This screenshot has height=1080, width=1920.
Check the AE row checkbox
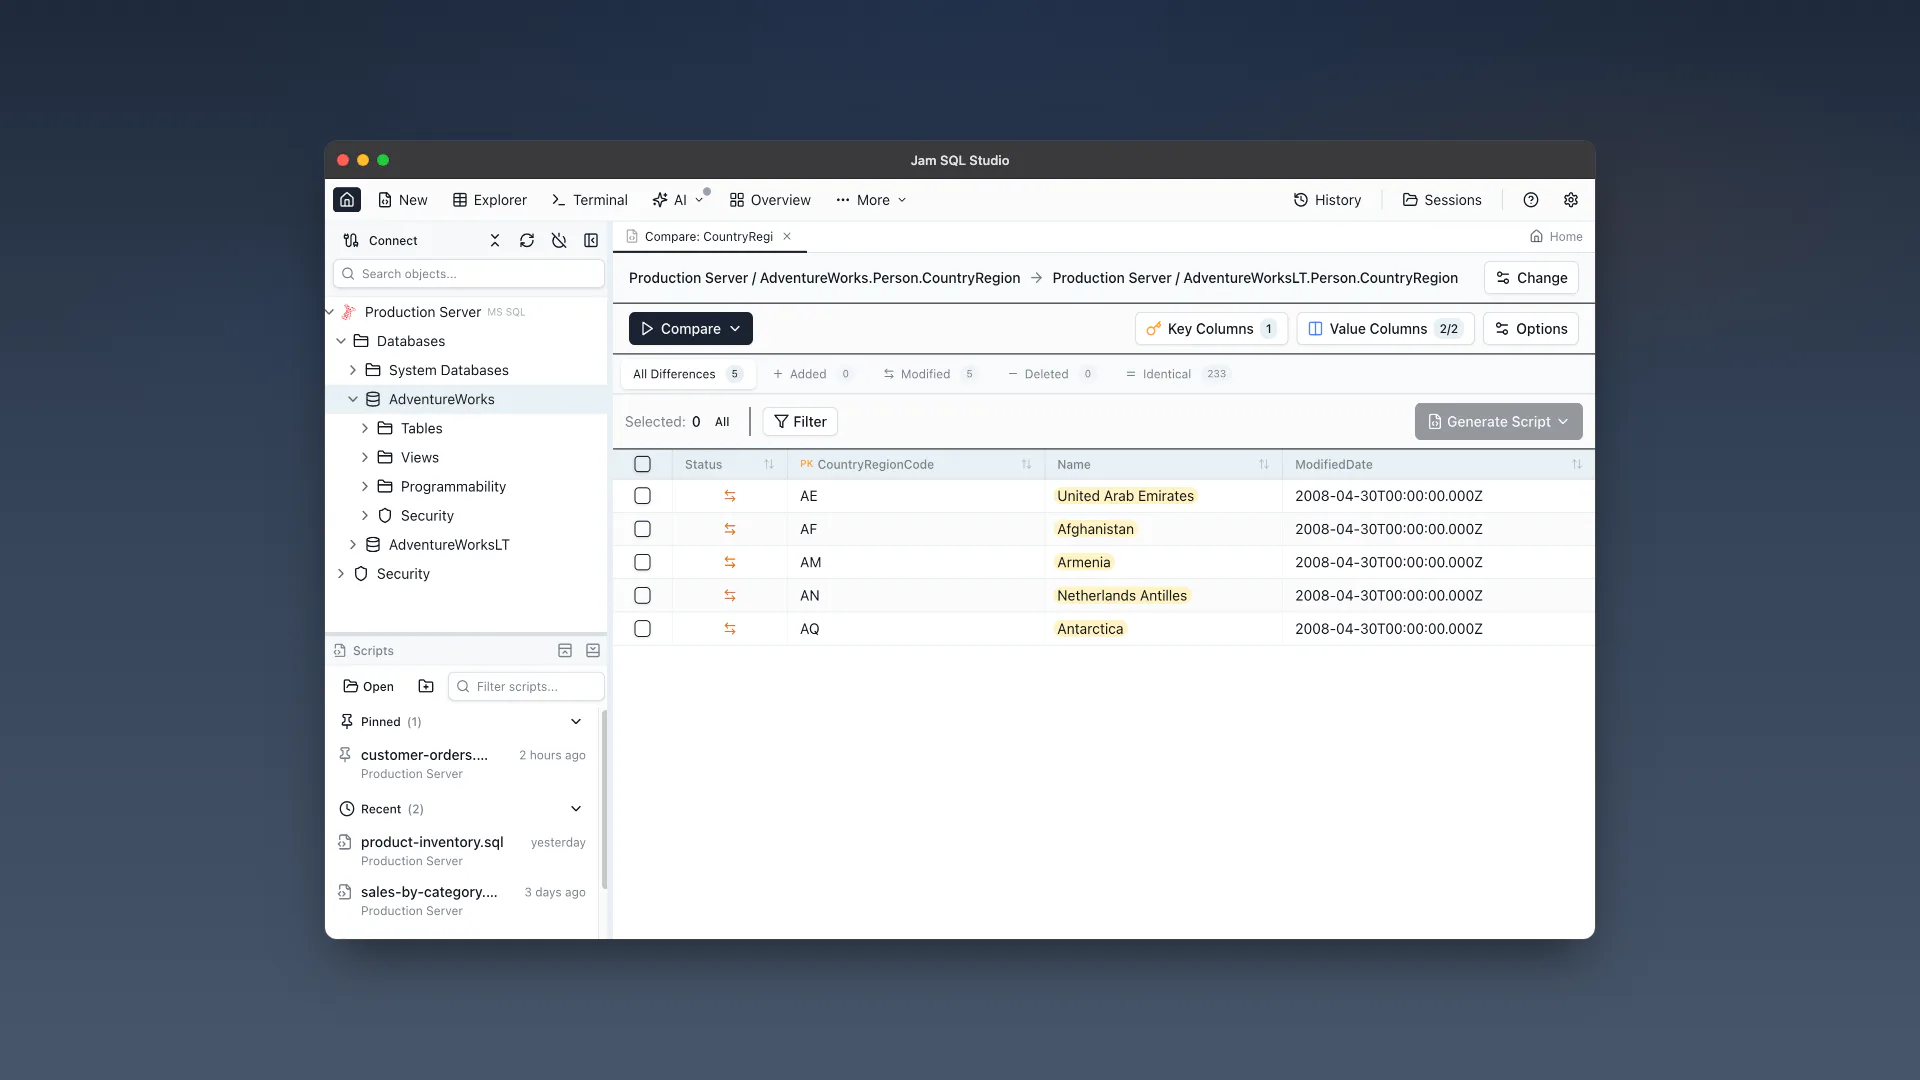point(643,496)
